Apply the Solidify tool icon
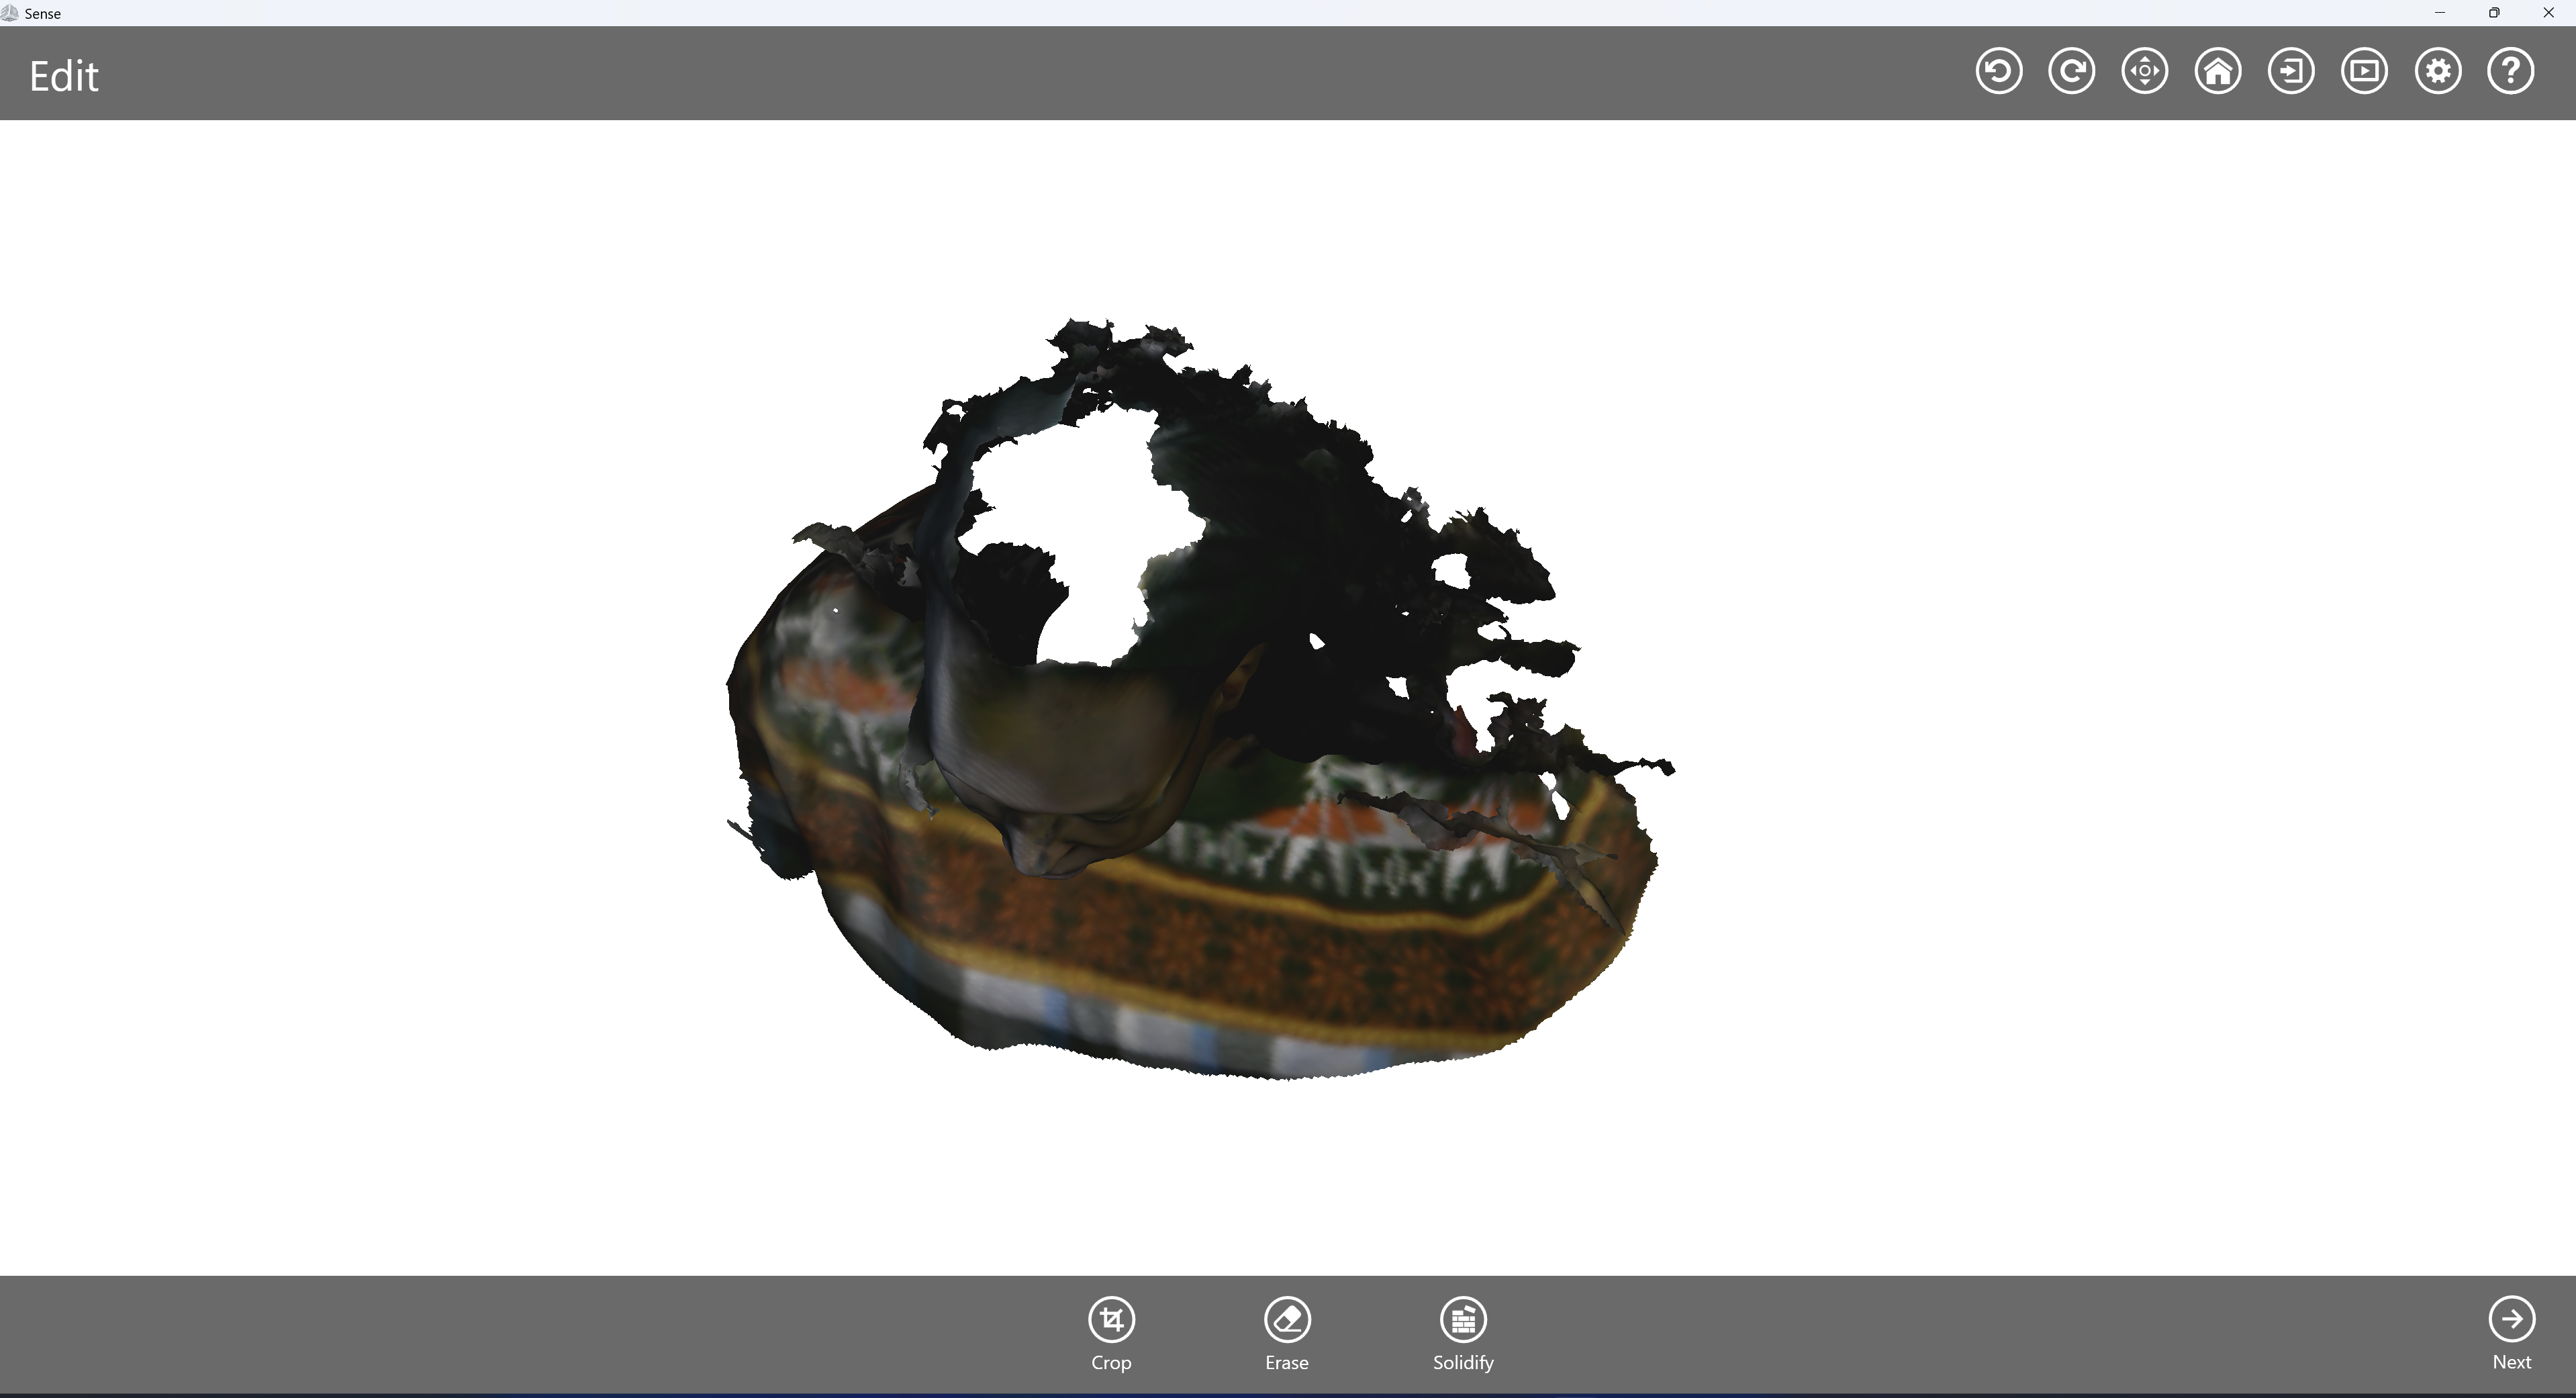This screenshot has width=2576, height=1398. click(x=1463, y=1320)
